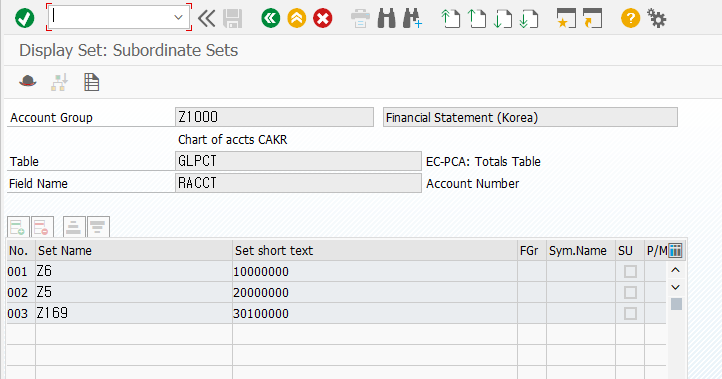
Task: Click the table vertical scrollbar thumb
Action: (676, 304)
